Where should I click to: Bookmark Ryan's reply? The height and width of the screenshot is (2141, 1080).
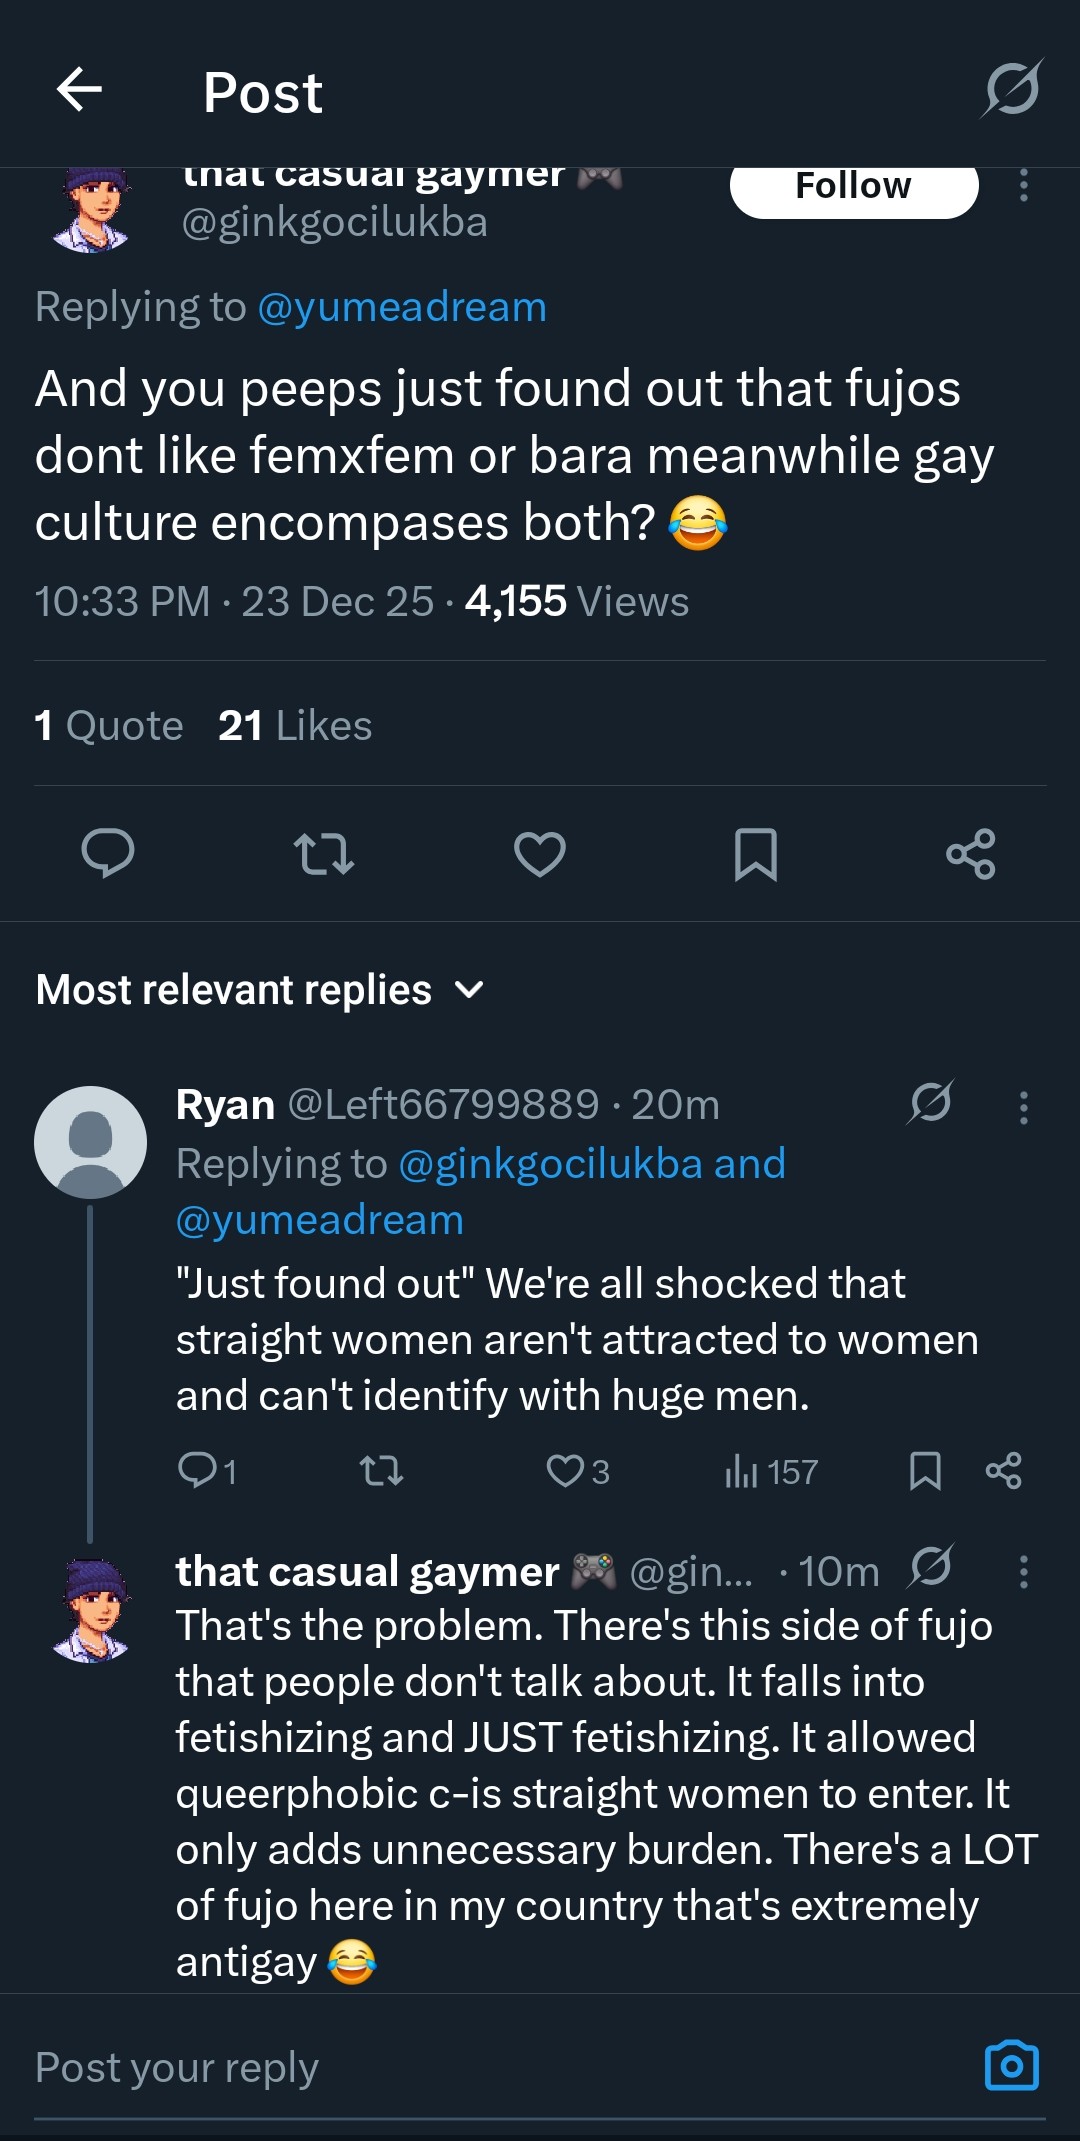click(x=925, y=1471)
